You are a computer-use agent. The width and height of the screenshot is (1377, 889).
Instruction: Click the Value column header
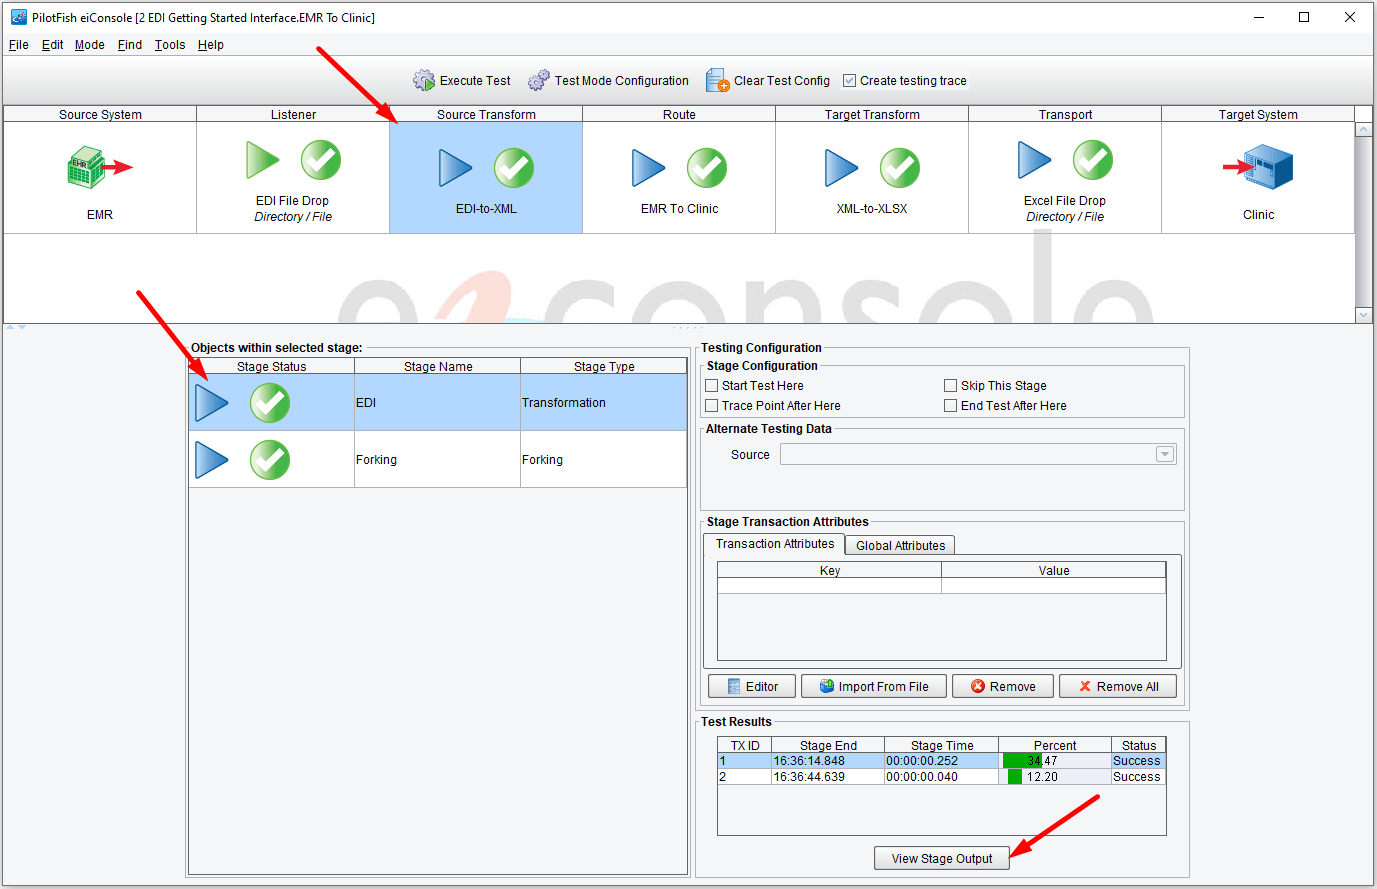(x=1054, y=570)
